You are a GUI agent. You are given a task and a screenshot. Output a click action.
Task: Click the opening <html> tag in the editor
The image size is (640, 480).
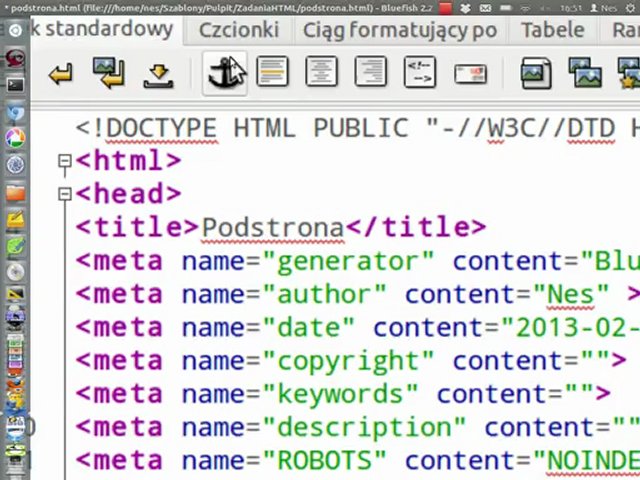point(129,161)
